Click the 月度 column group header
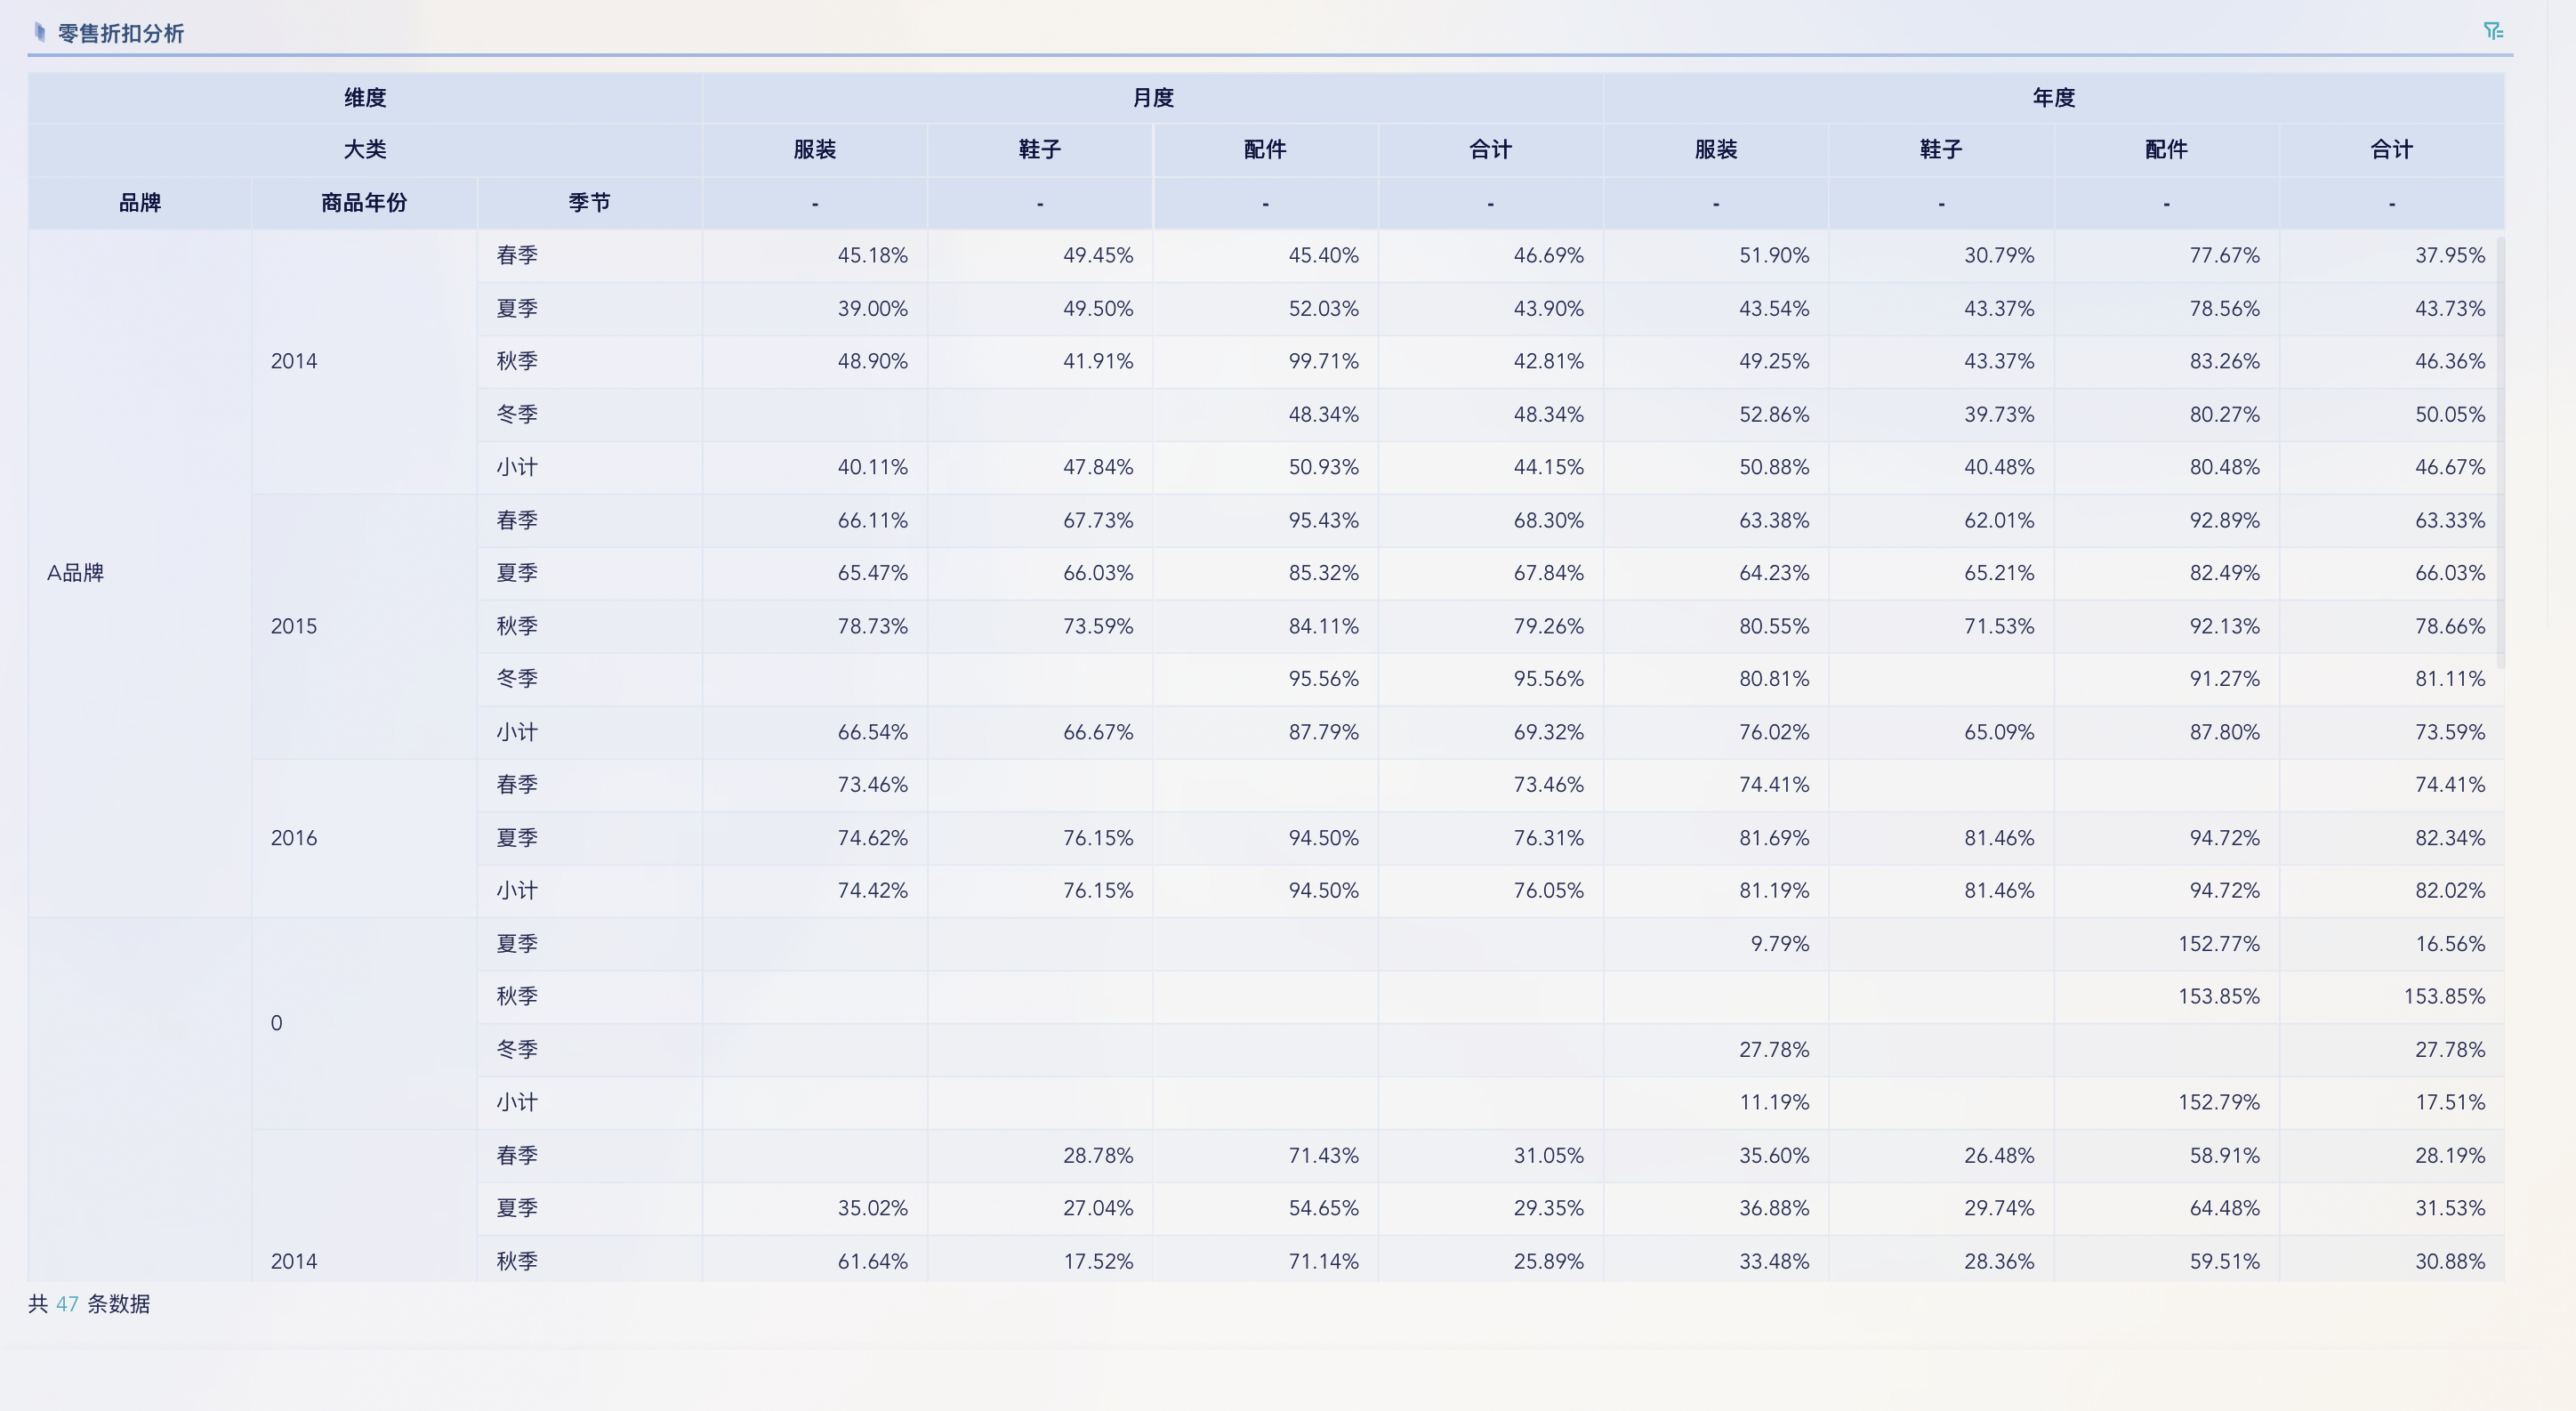 [1152, 98]
